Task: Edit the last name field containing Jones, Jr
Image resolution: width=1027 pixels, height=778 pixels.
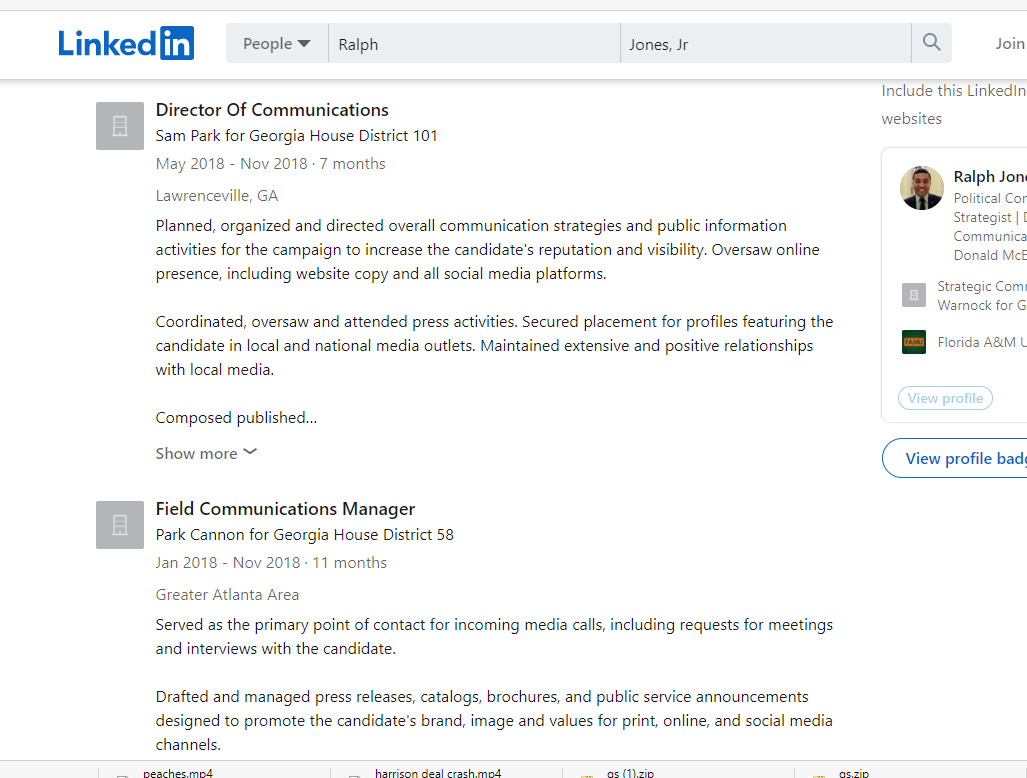Action: pos(766,43)
